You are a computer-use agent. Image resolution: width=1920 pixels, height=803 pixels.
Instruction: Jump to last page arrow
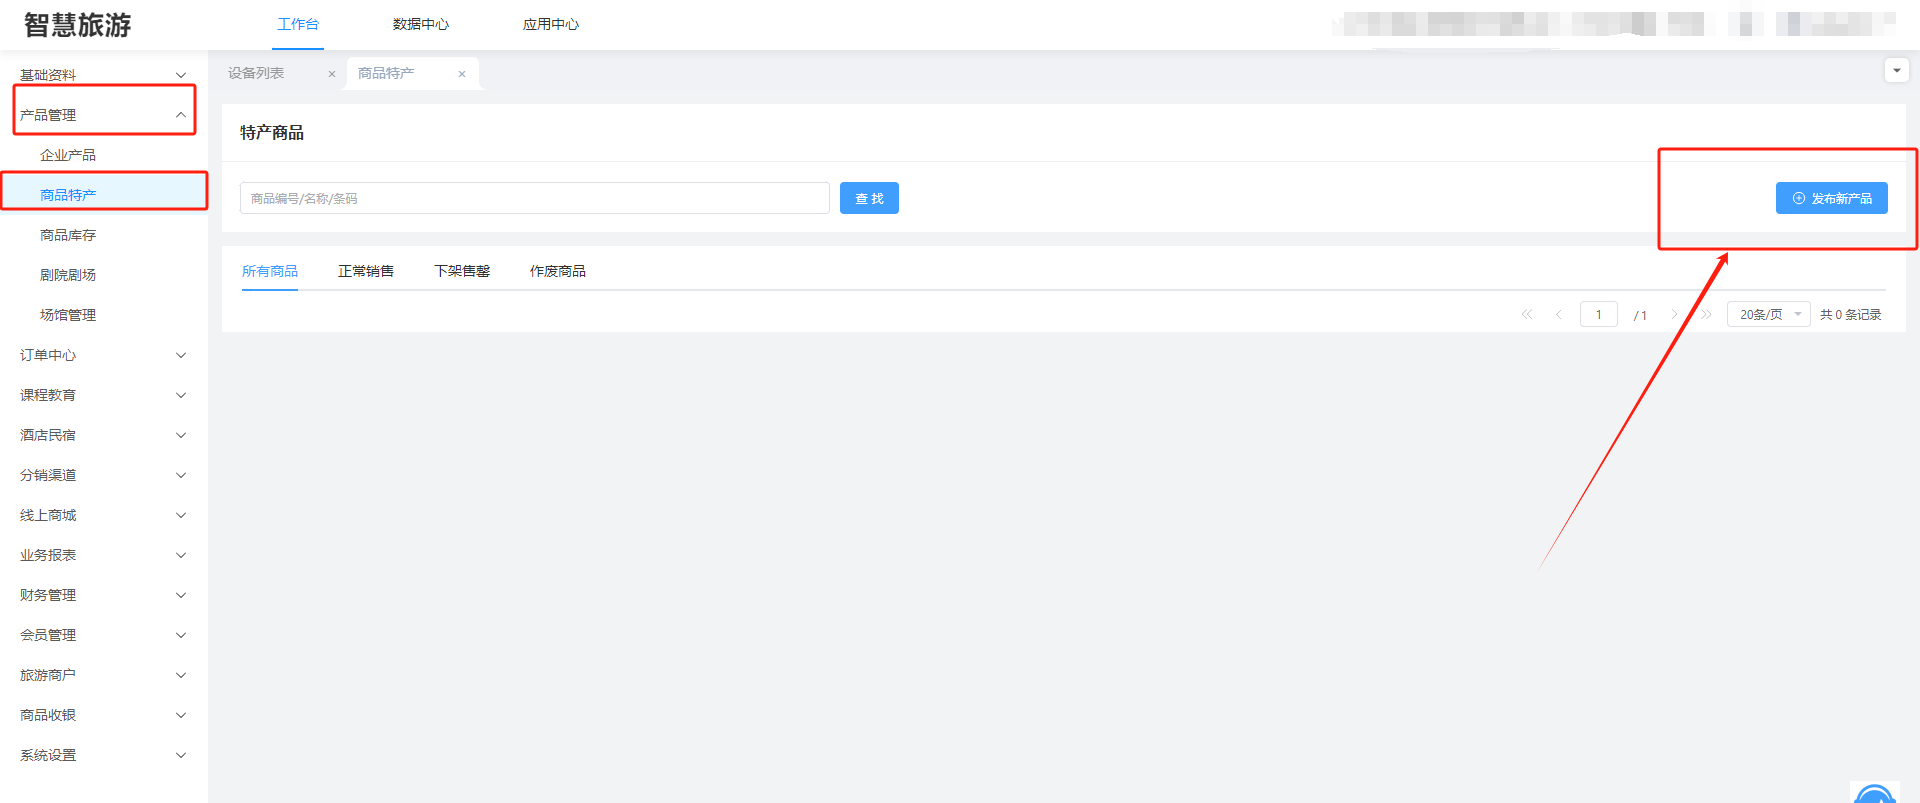tap(1706, 315)
